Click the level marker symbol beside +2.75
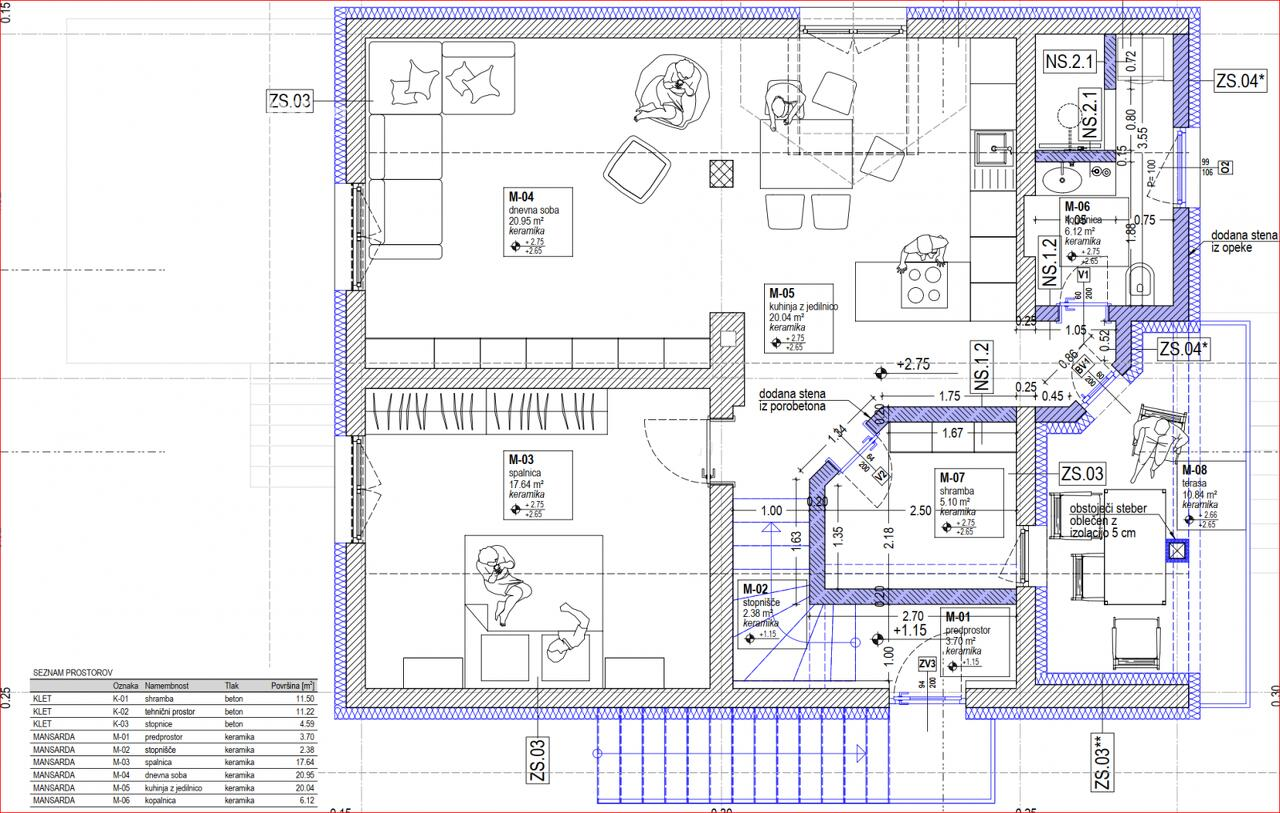 pyautogui.click(x=880, y=373)
